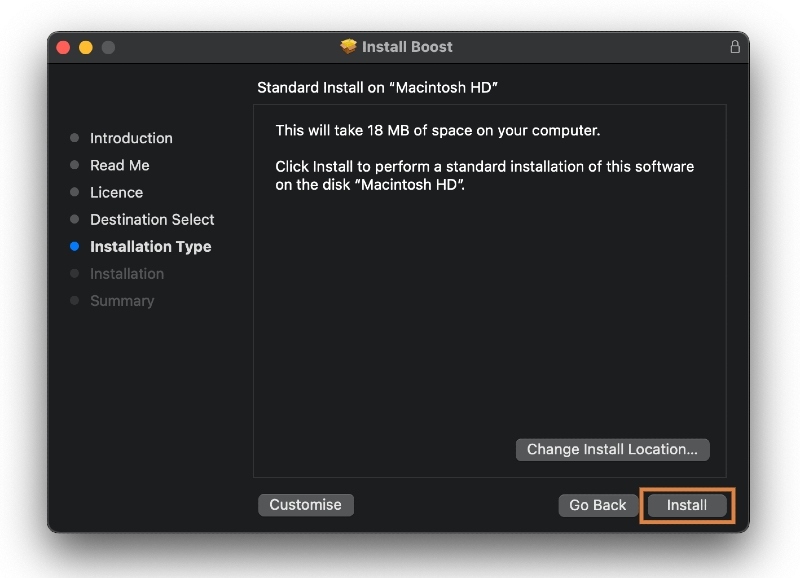Viewport: 800px width, 578px height.
Task: Go to the Licence step
Action: click(x=116, y=192)
